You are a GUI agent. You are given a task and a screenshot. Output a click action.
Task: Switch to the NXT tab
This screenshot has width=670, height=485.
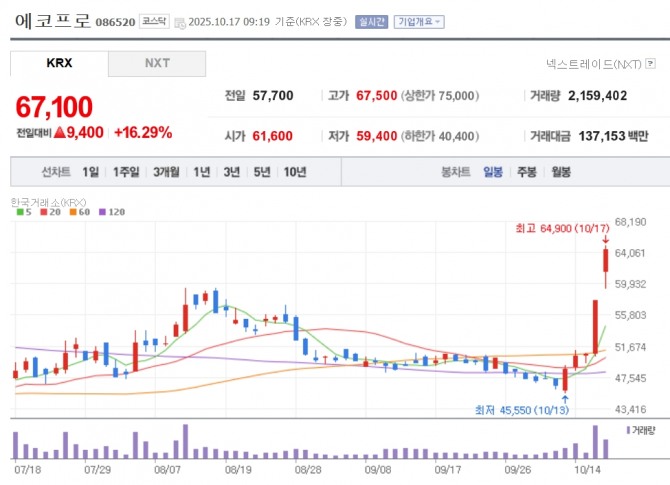pyautogui.click(x=157, y=63)
